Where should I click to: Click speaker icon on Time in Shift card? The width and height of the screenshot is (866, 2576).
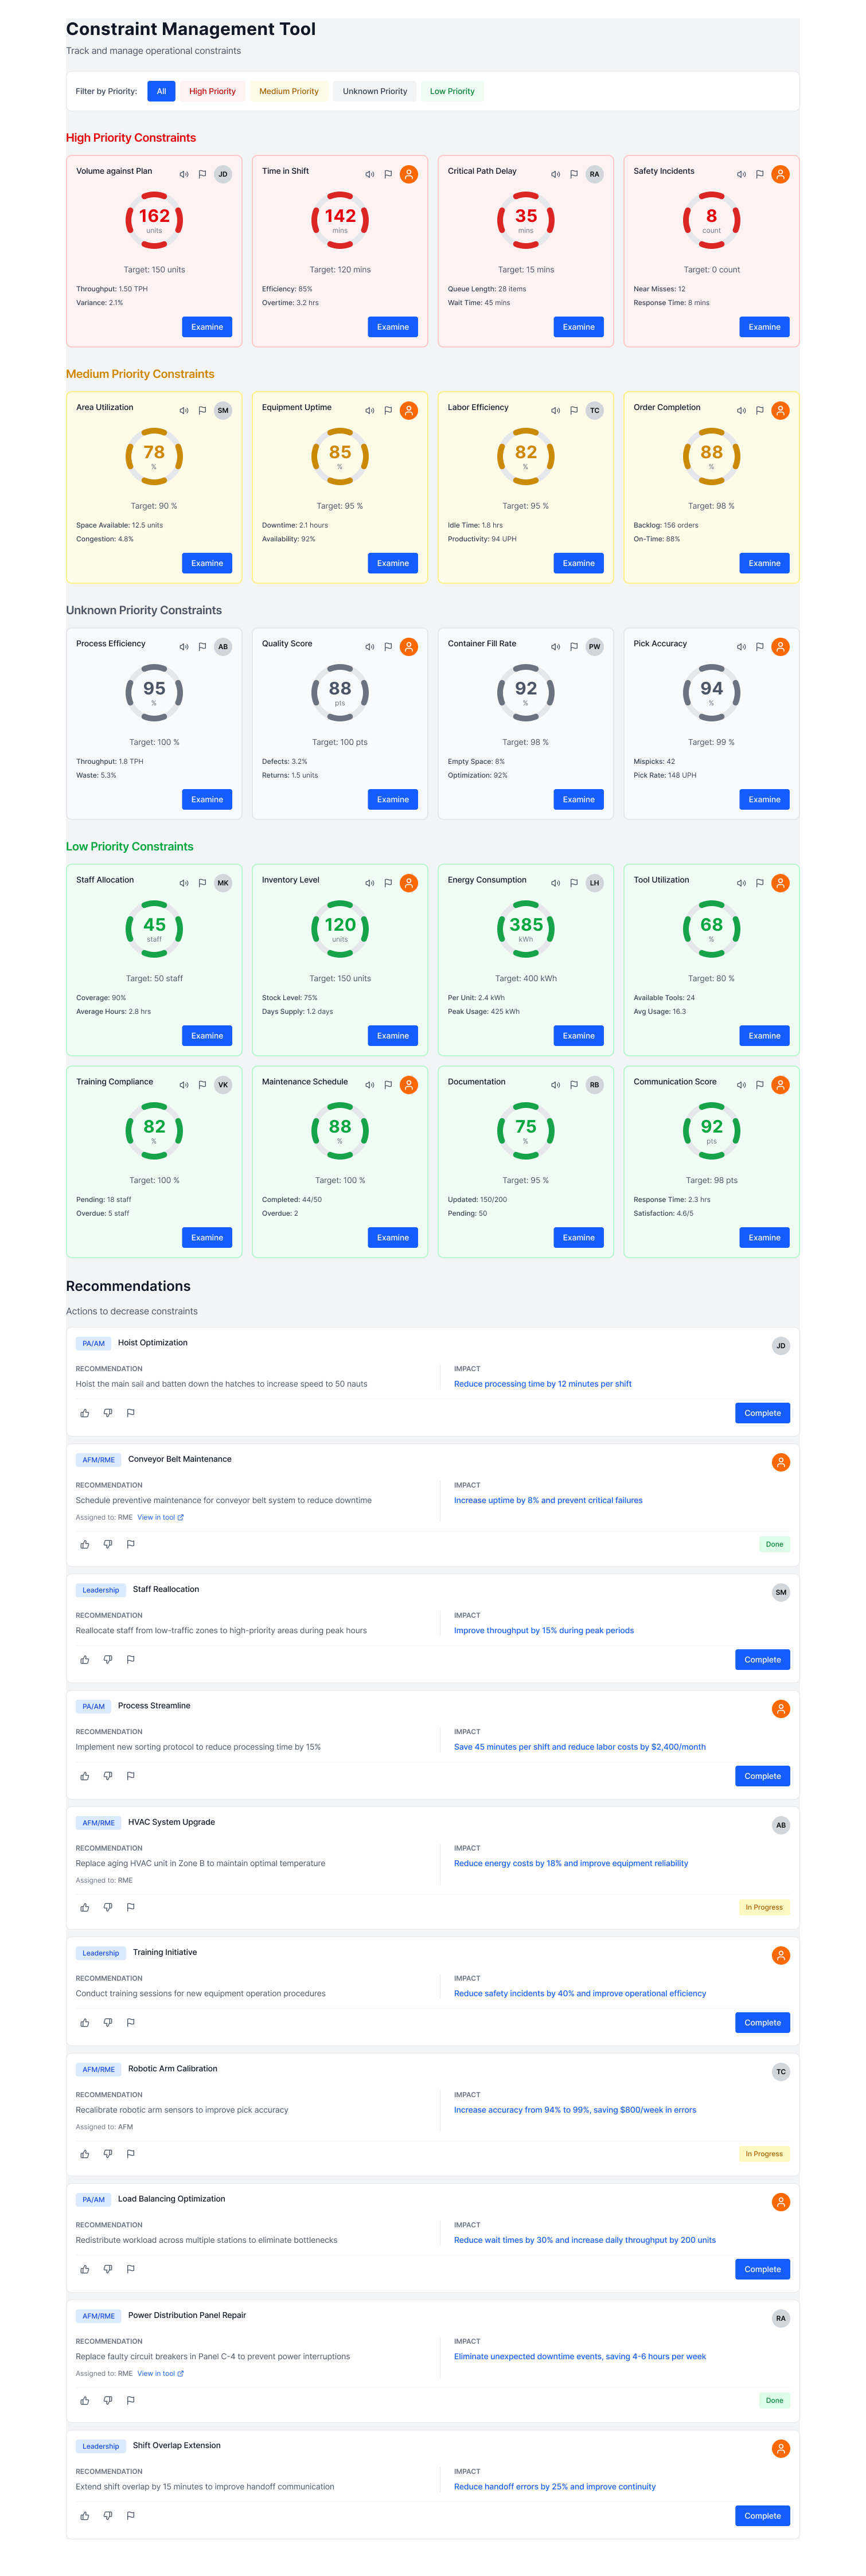370,174
